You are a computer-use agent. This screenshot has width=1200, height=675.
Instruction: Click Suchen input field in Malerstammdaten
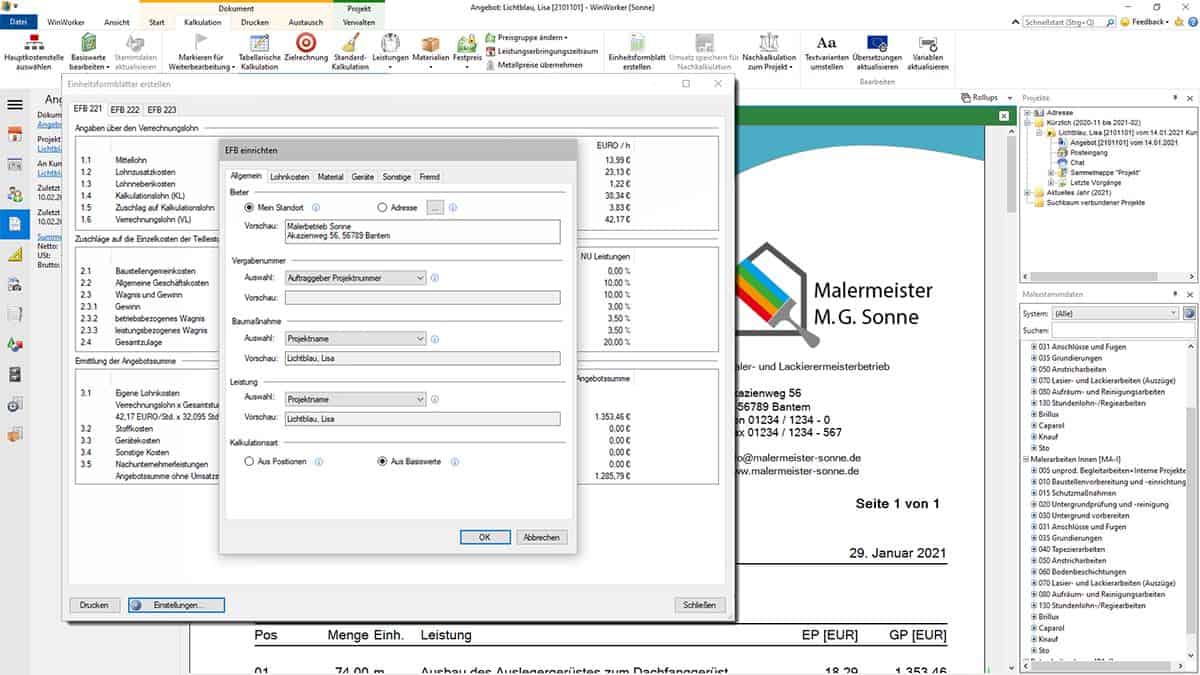(x=1124, y=330)
